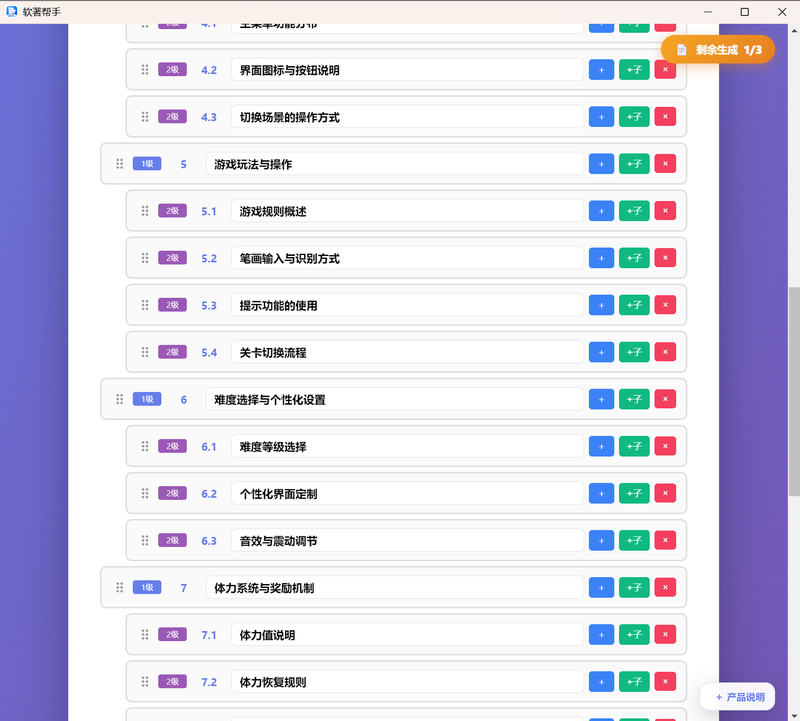Image resolution: width=800 pixels, height=721 pixels.
Task: Click blue plus on 6.3 音效与震动调节 row
Action: [x=601, y=540]
